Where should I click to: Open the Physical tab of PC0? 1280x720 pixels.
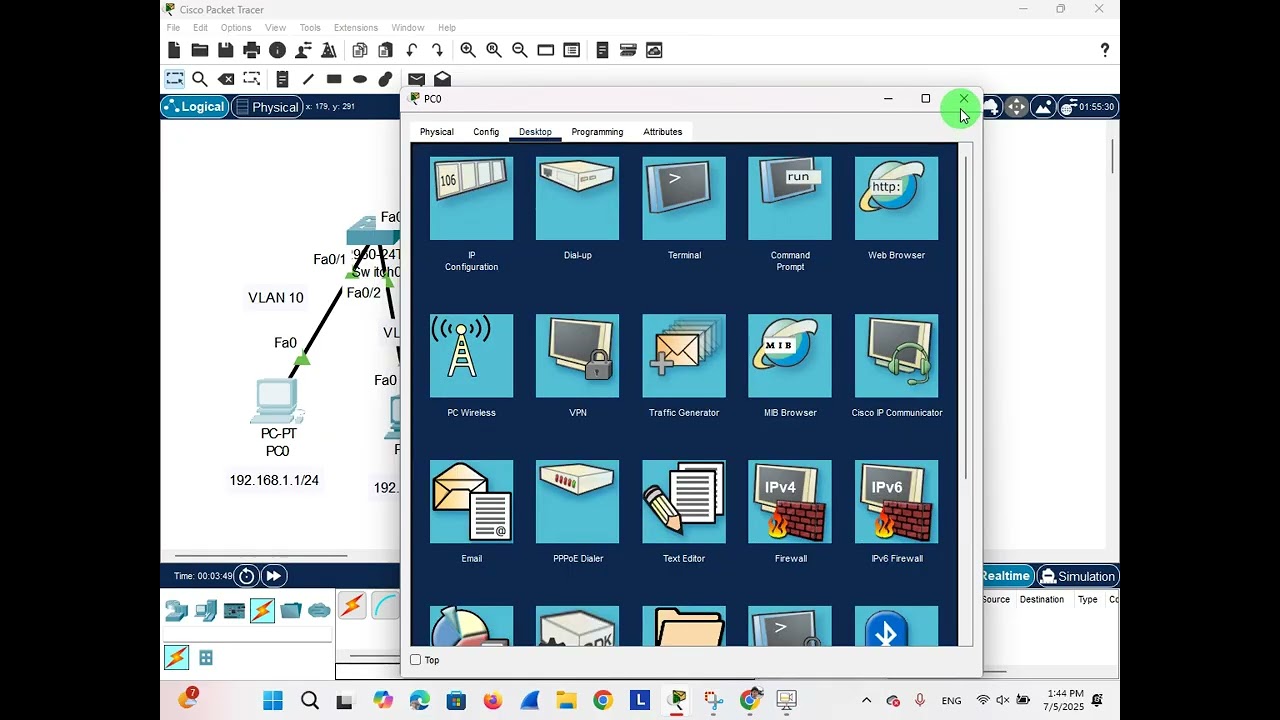[x=437, y=132]
